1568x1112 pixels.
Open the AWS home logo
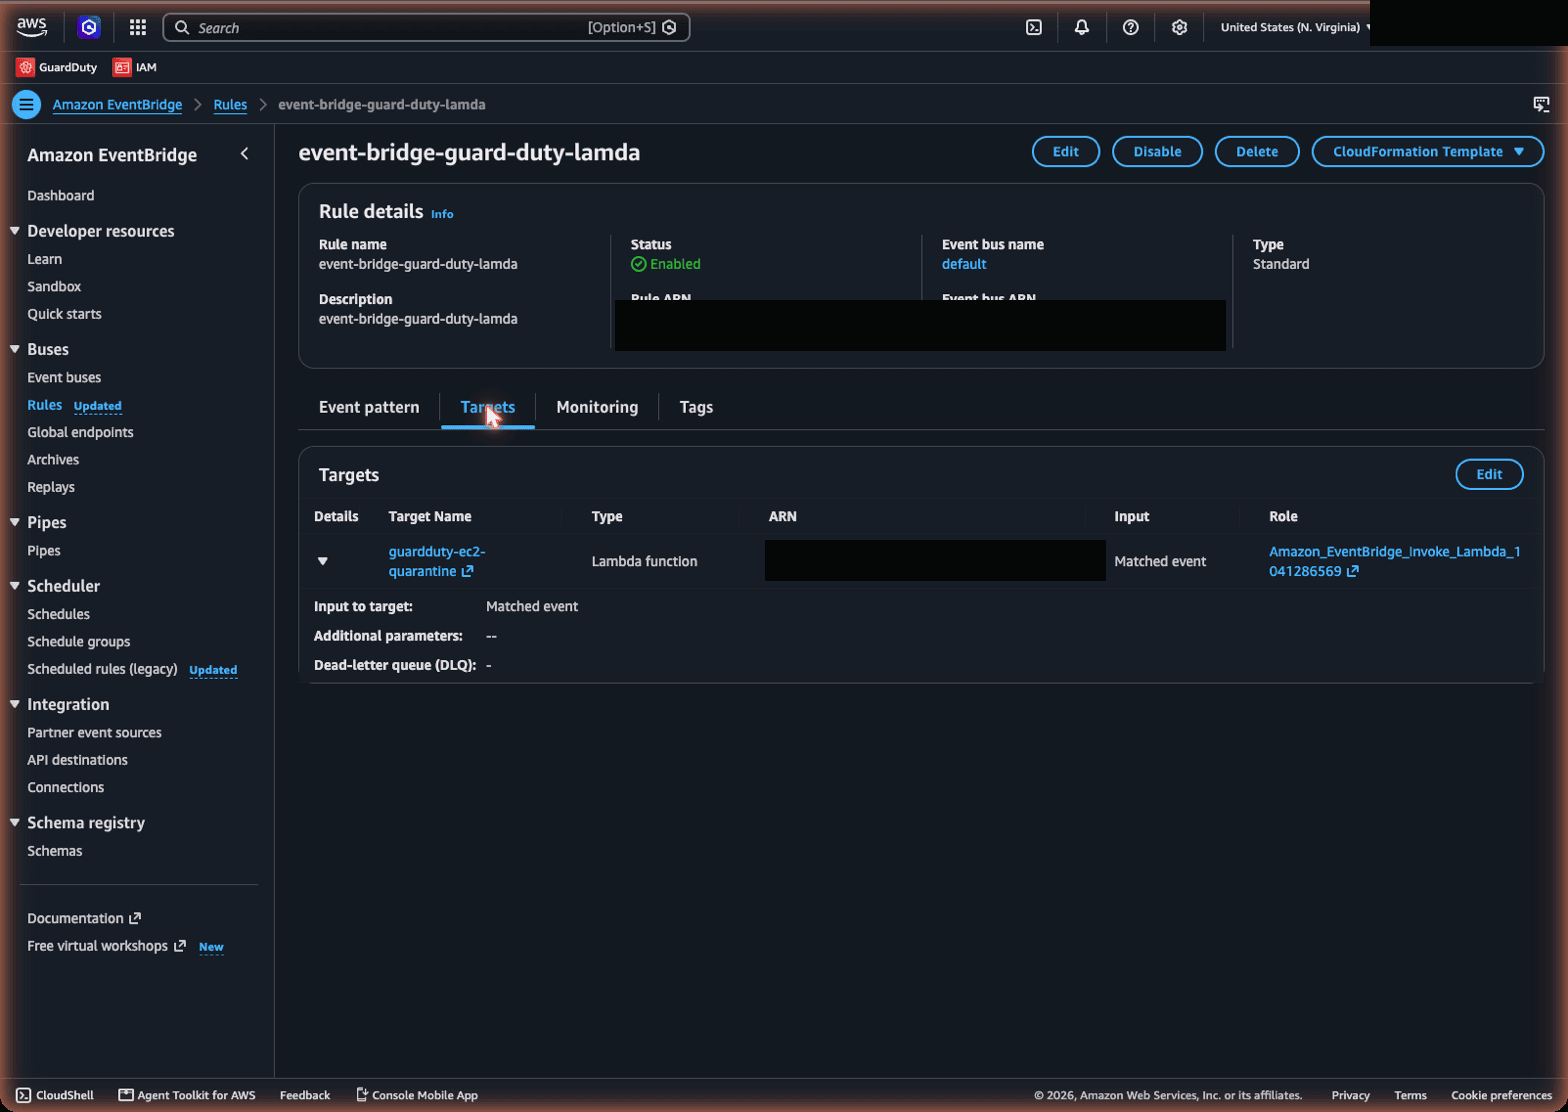32,27
